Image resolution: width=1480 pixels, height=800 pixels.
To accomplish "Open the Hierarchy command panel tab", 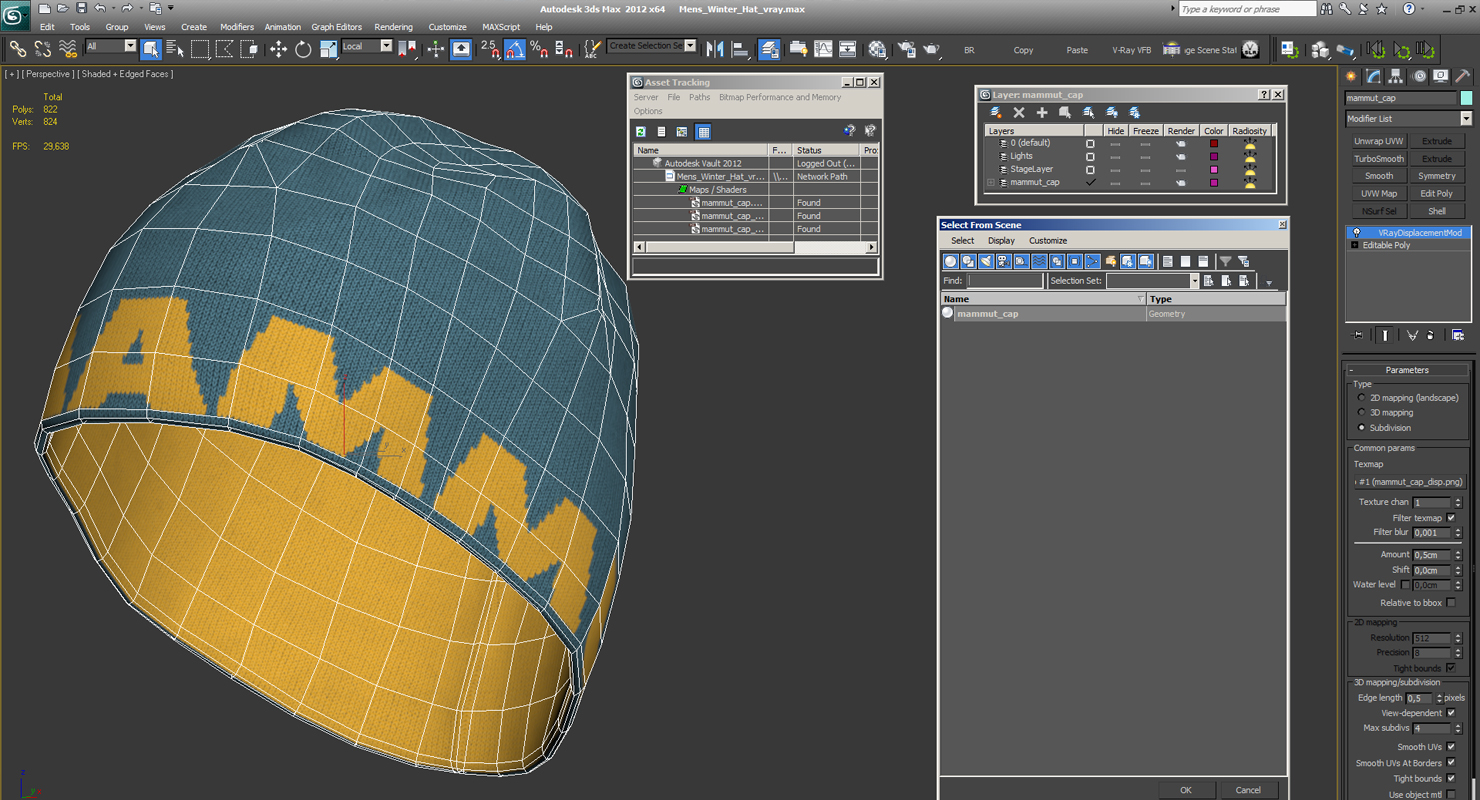I will click(x=1396, y=76).
